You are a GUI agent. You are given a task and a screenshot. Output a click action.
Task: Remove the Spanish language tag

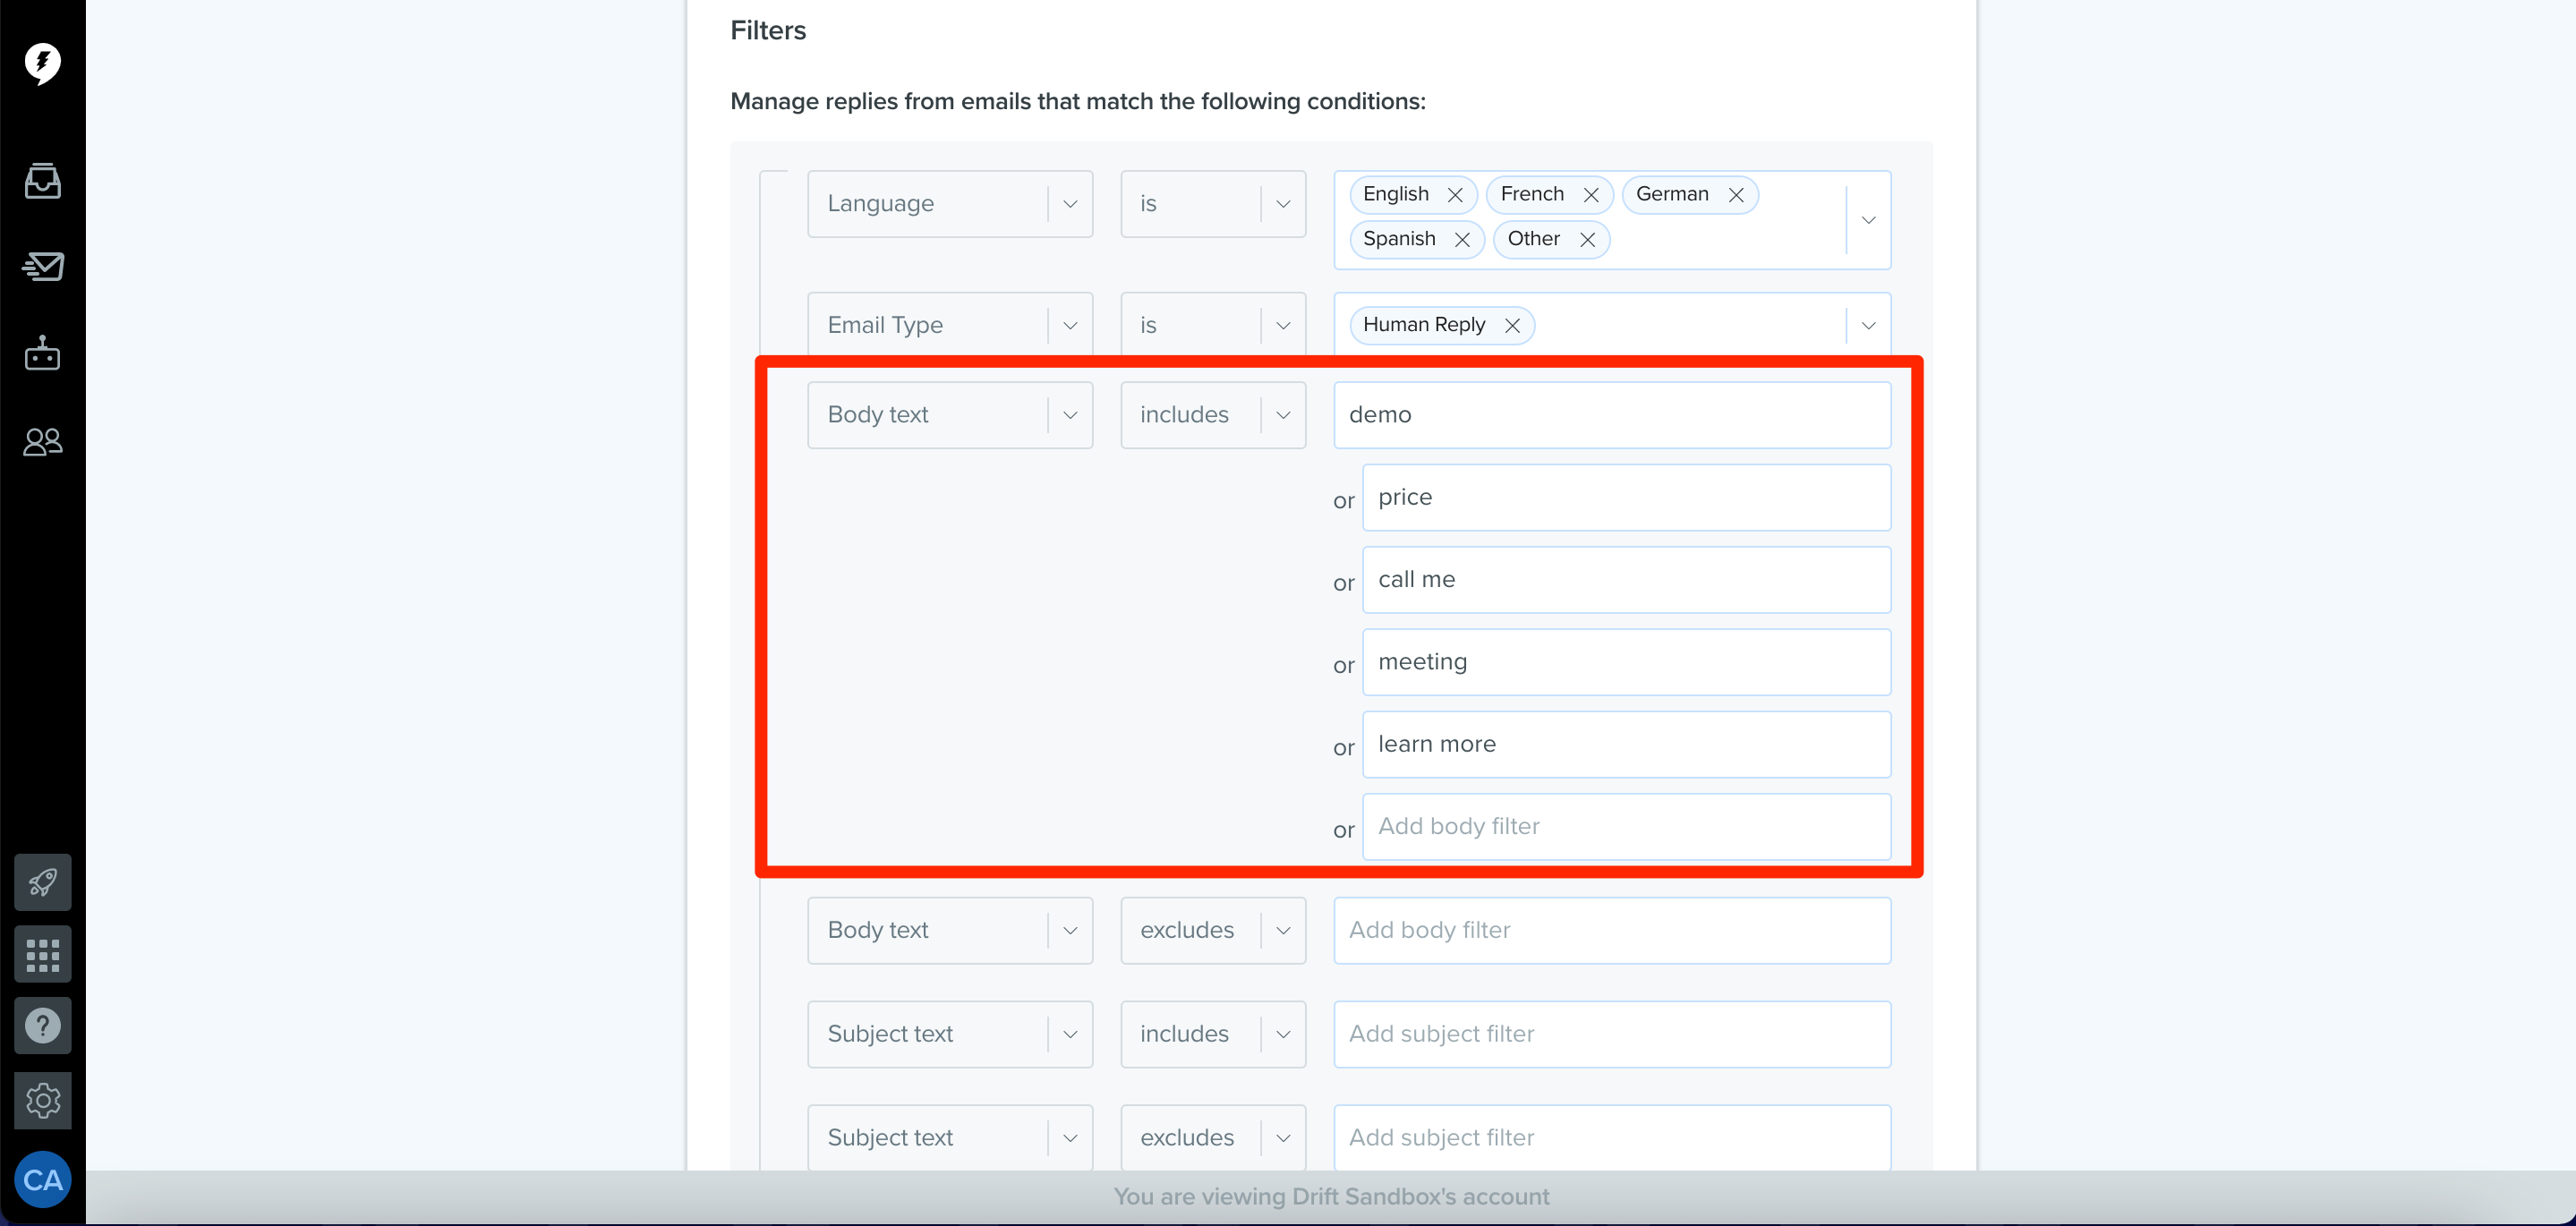[x=1462, y=240]
